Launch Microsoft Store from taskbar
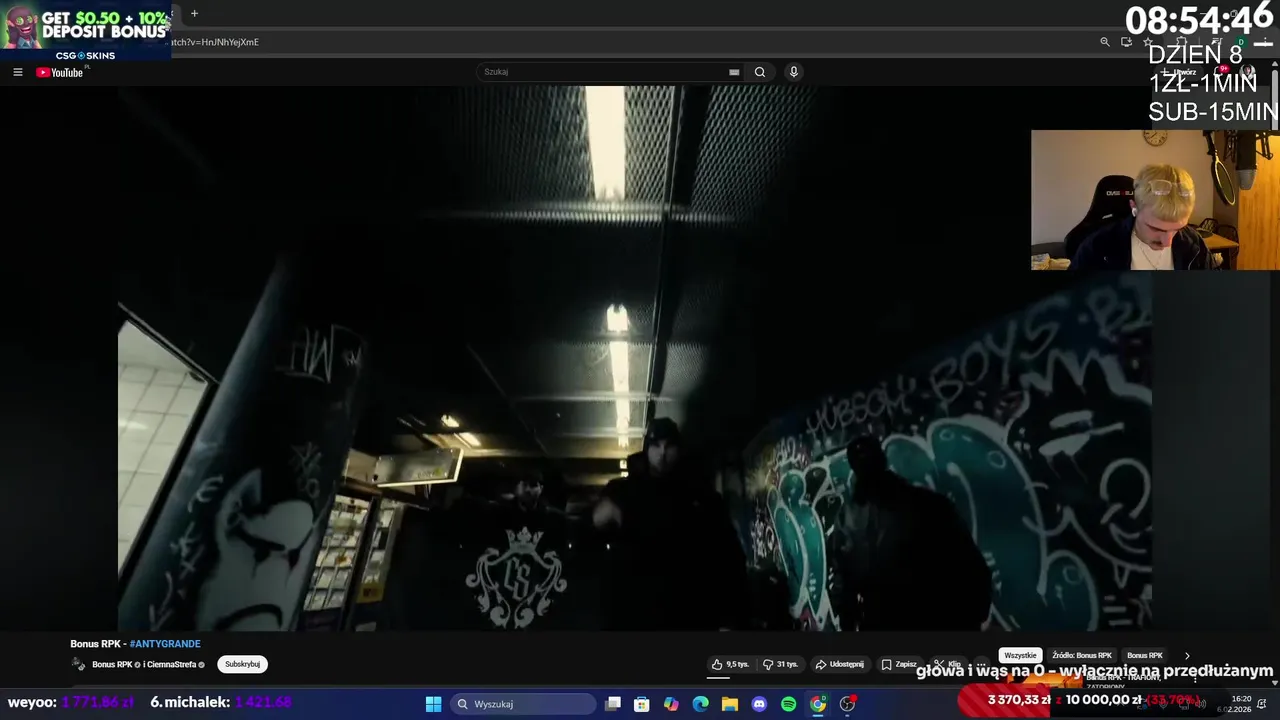Image resolution: width=1280 pixels, height=720 pixels. [x=642, y=704]
